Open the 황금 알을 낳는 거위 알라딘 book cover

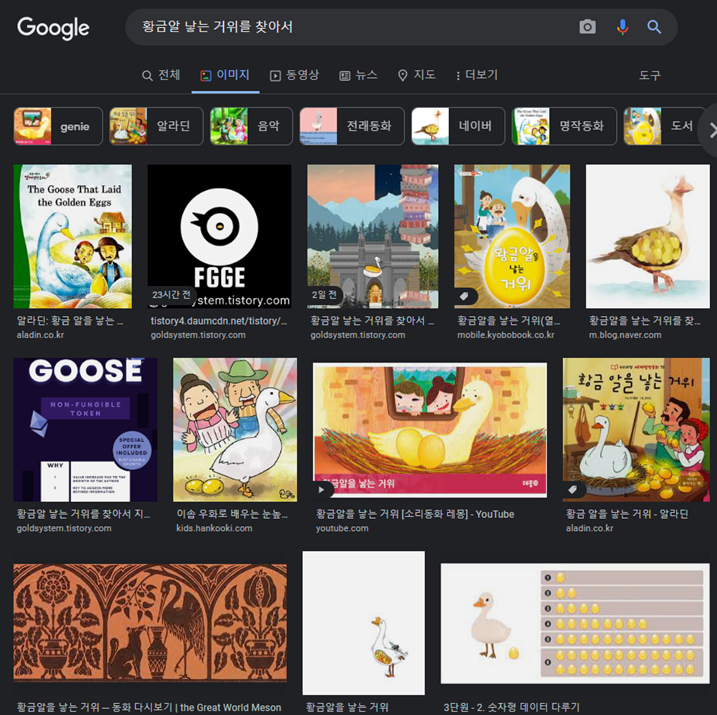tap(637, 430)
